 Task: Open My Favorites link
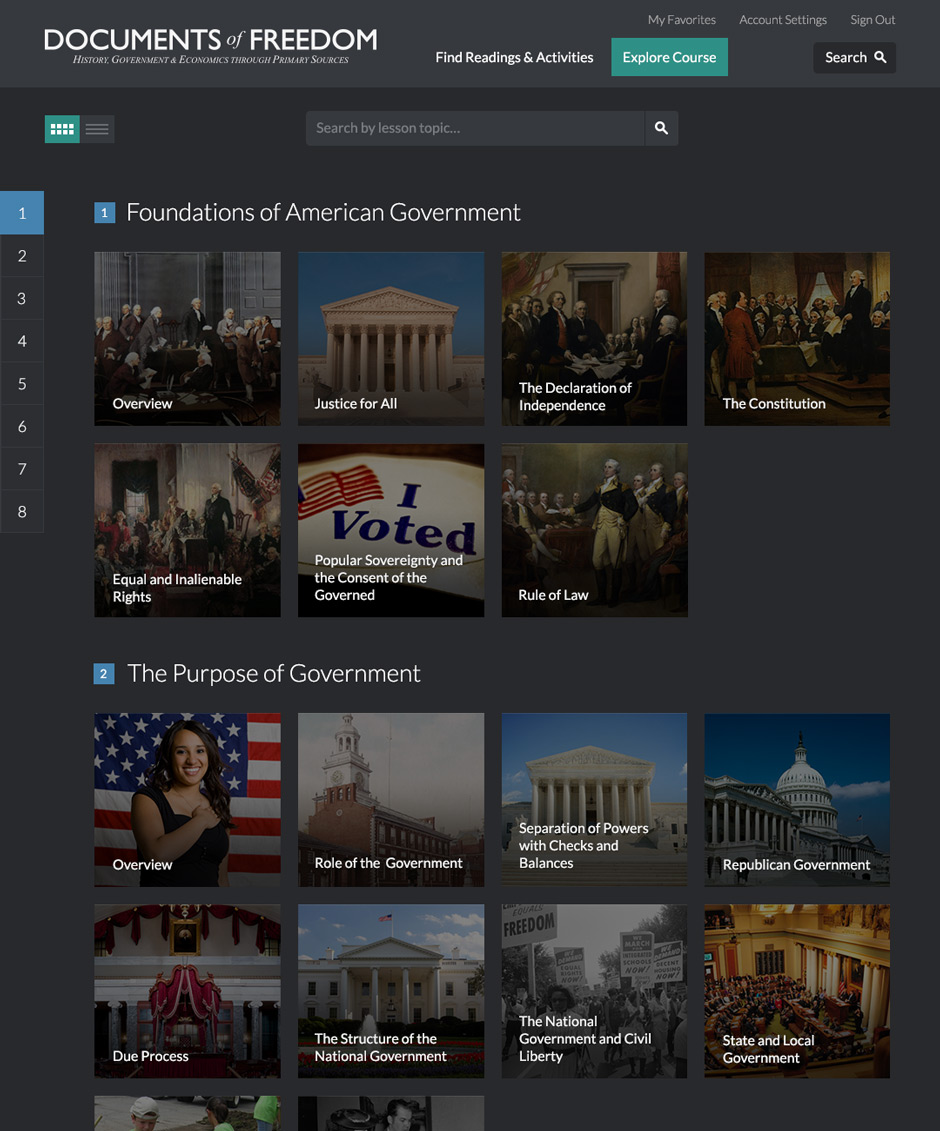point(682,19)
